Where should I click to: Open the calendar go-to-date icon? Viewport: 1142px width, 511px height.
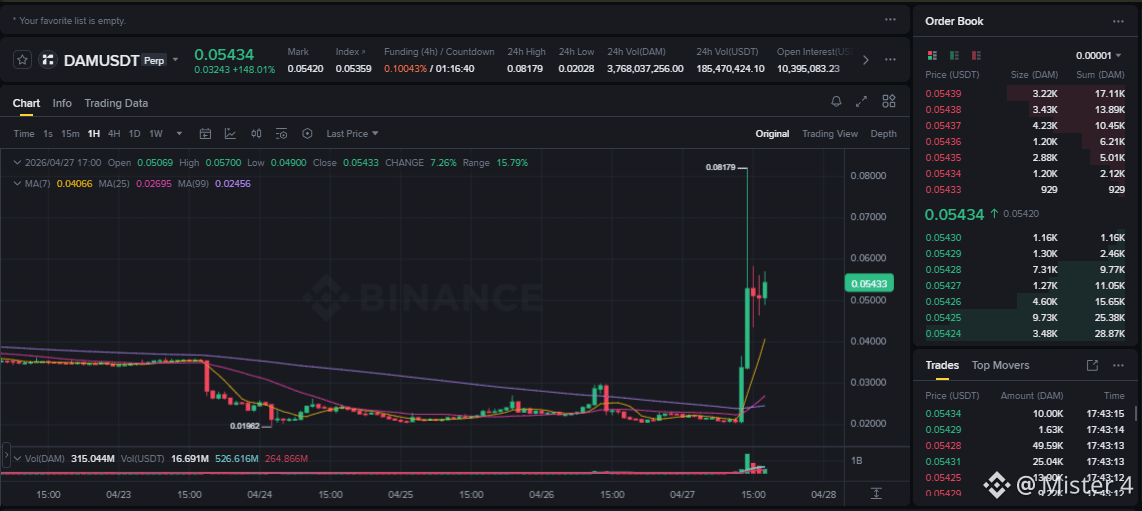click(x=205, y=133)
